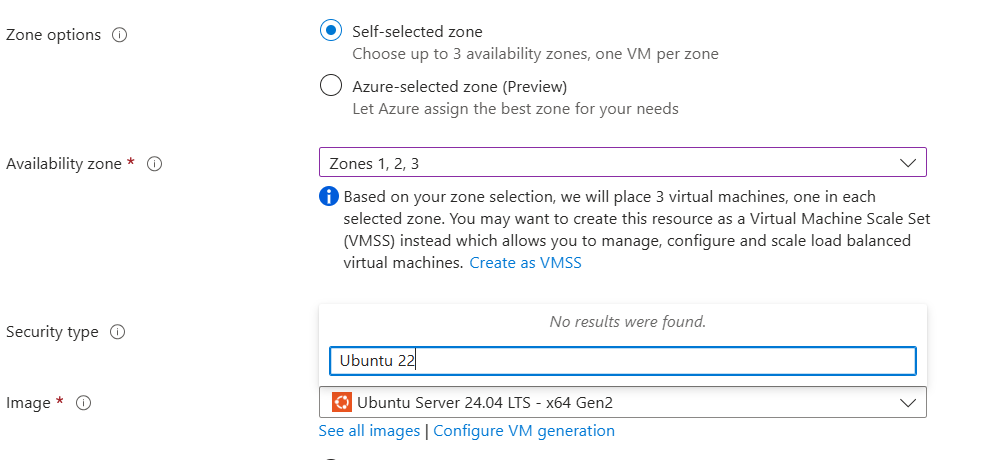987x460 pixels.
Task: Click the Availability zone info icon
Action: click(155, 164)
